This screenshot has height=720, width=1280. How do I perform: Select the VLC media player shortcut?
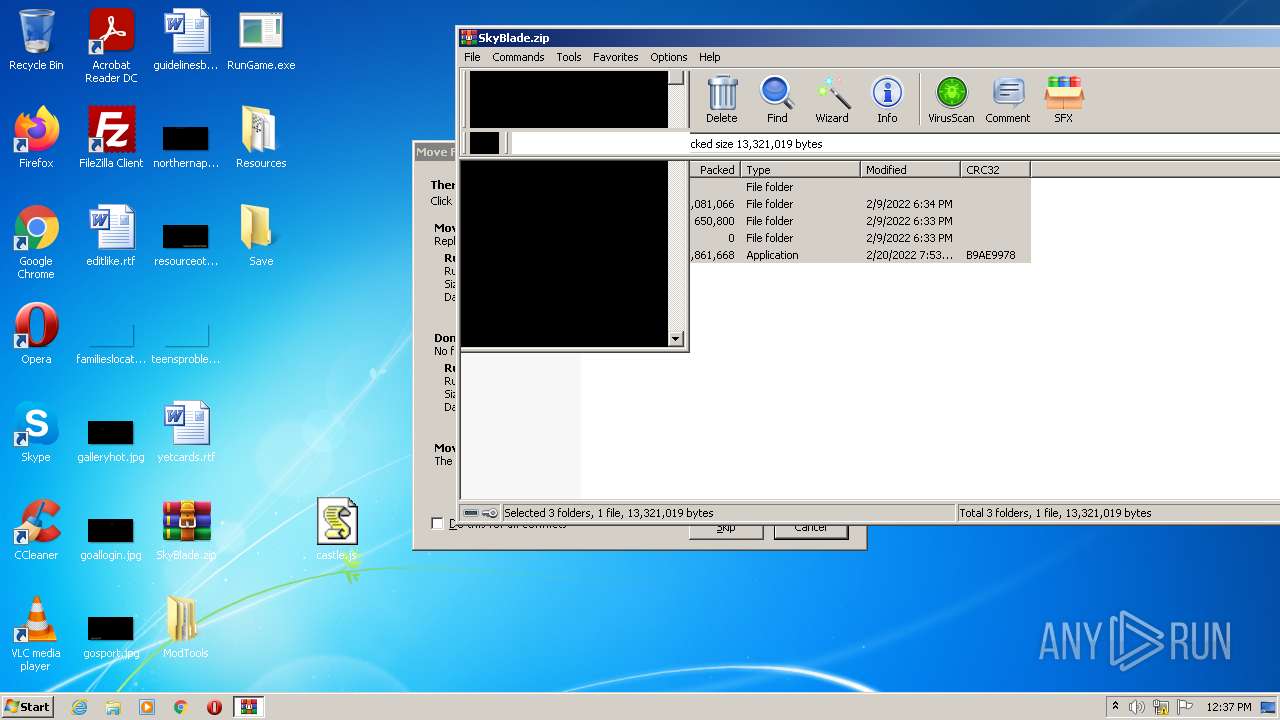tap(36, 635)
